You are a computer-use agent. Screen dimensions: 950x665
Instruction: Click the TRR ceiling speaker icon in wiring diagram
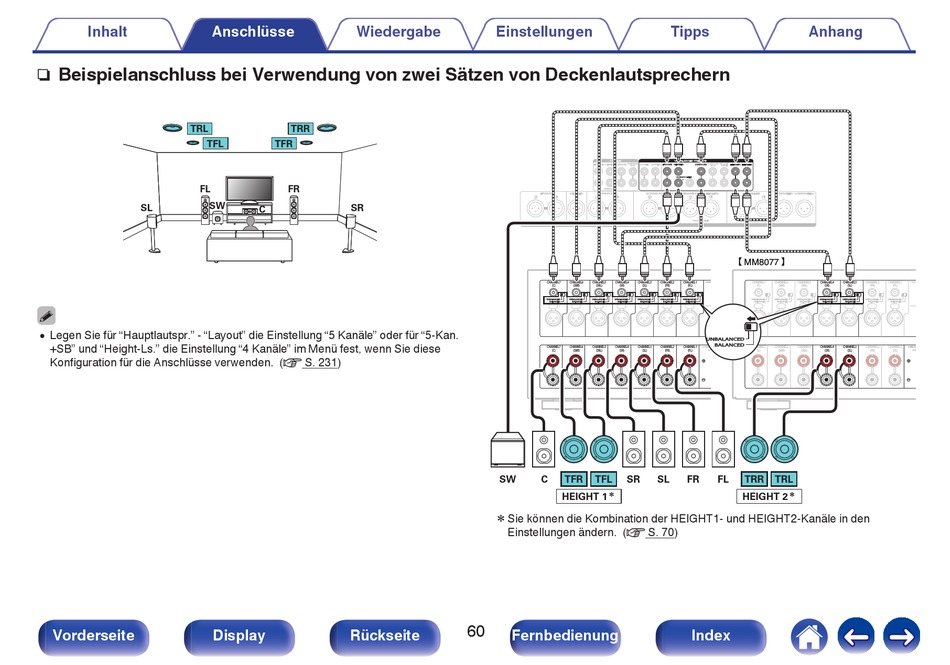pos(754,449)
